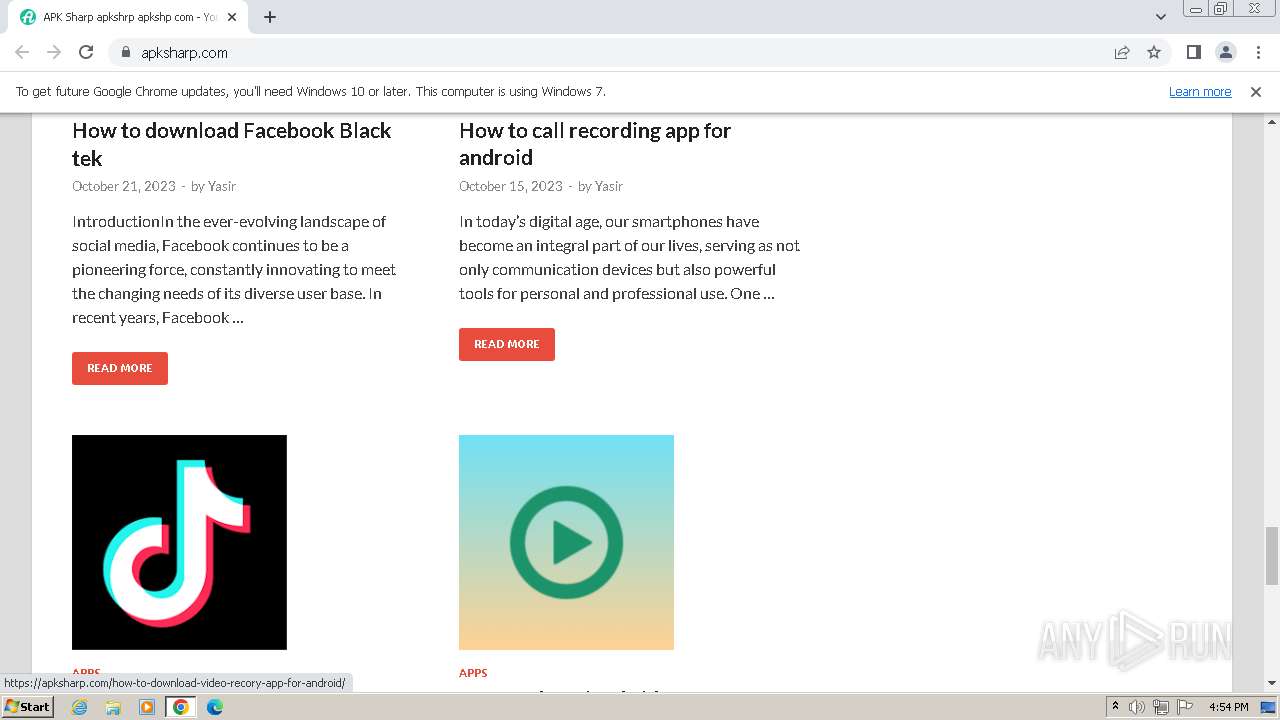Show hidden system tray icons
This screenshot has width=1280, height=720.
pyautogui.click(x=1115, y=707)
